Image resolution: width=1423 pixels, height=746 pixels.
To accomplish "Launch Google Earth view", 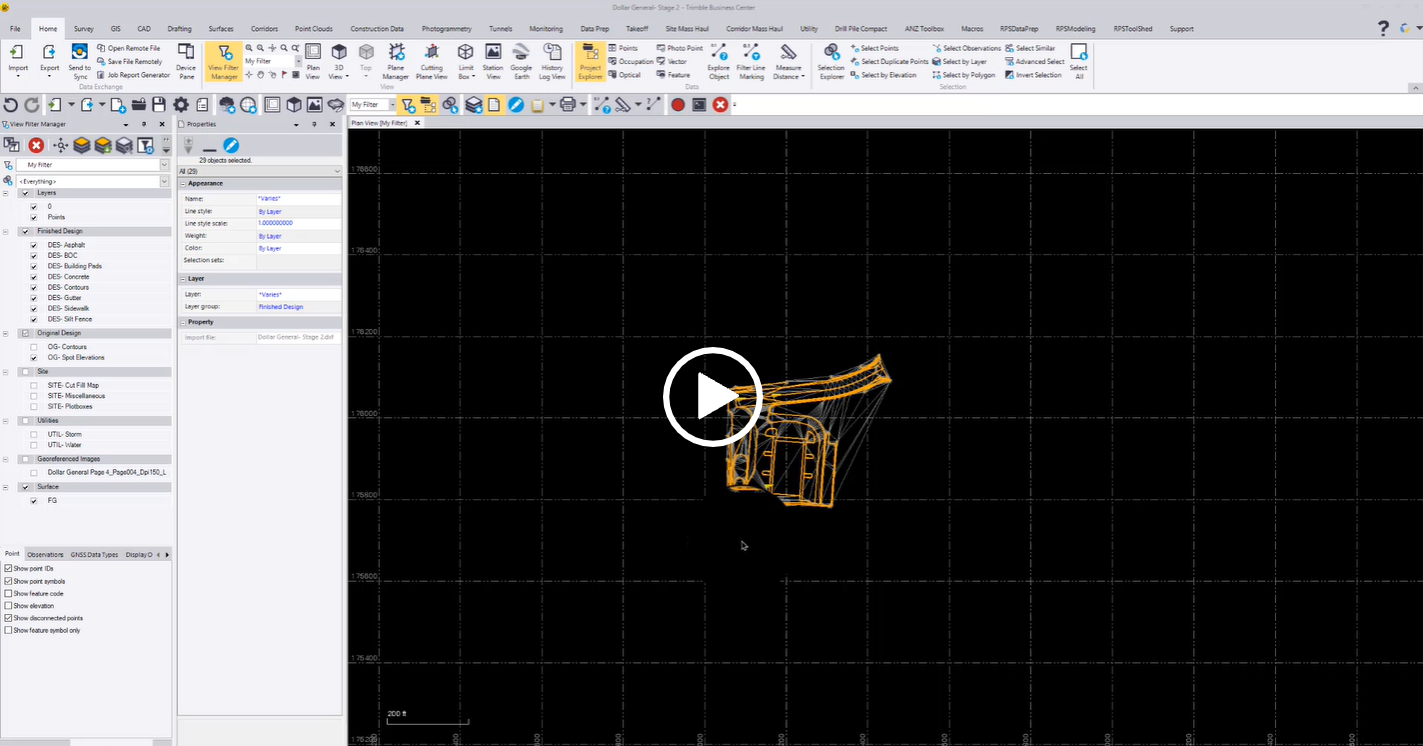I will coord(521,61).
